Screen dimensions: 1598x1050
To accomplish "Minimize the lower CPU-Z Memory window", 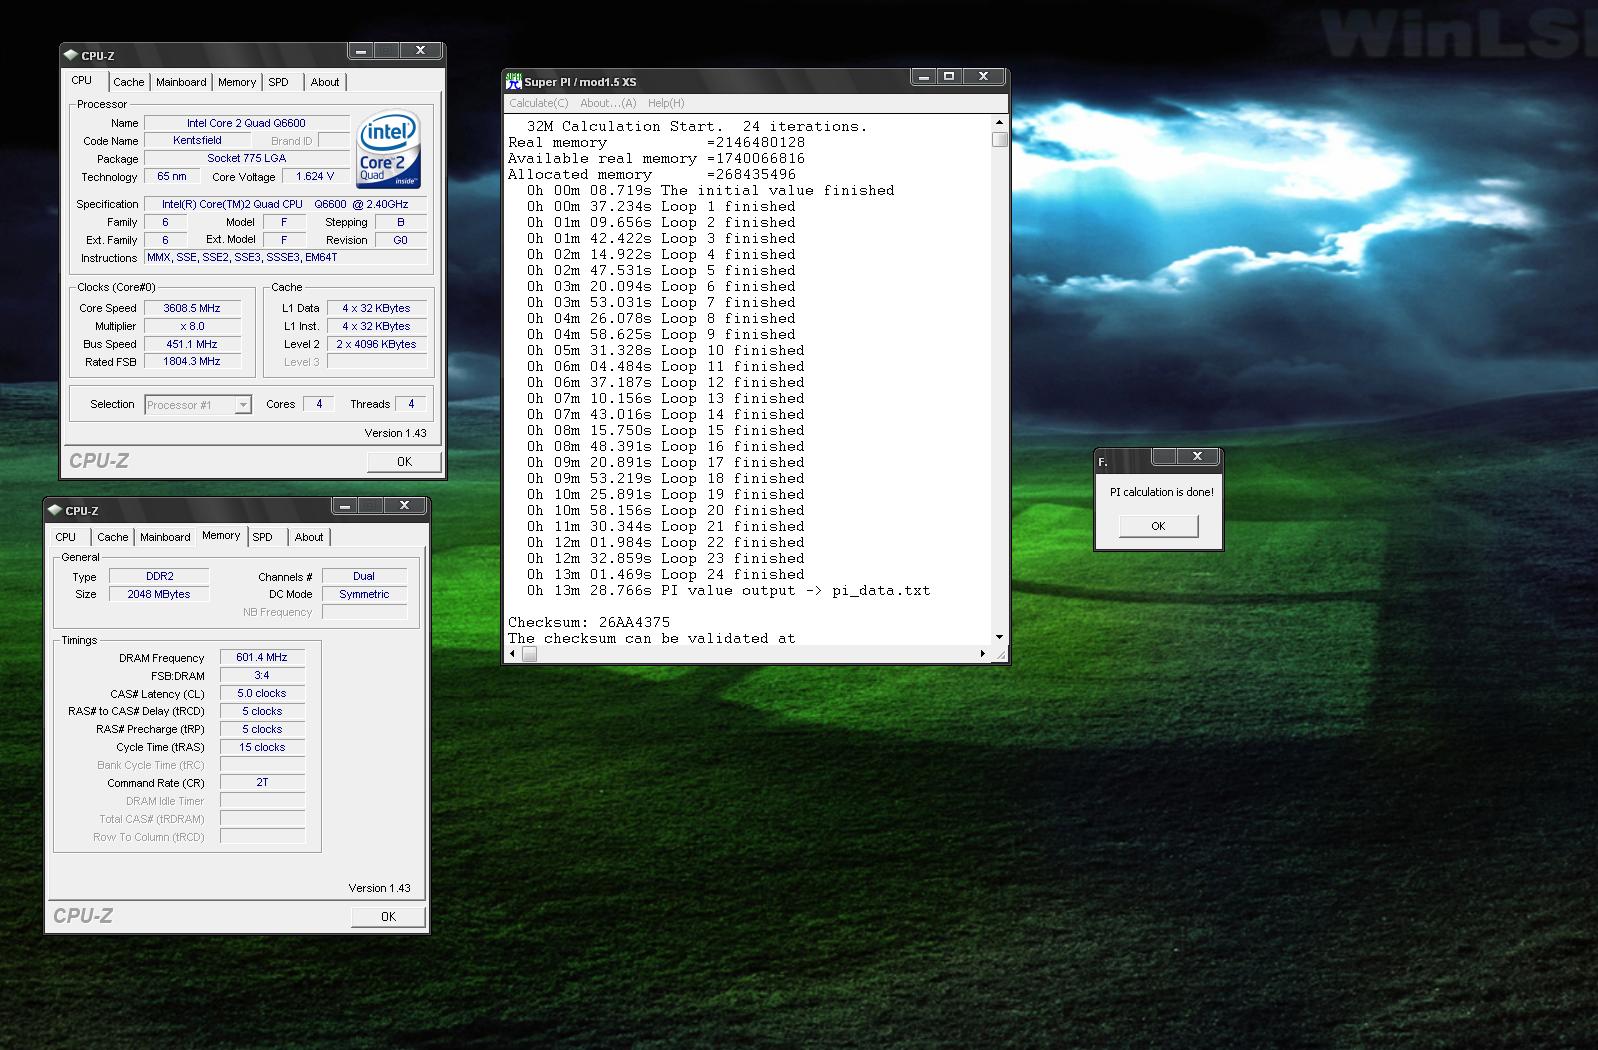I will click(x=345, y=506).
